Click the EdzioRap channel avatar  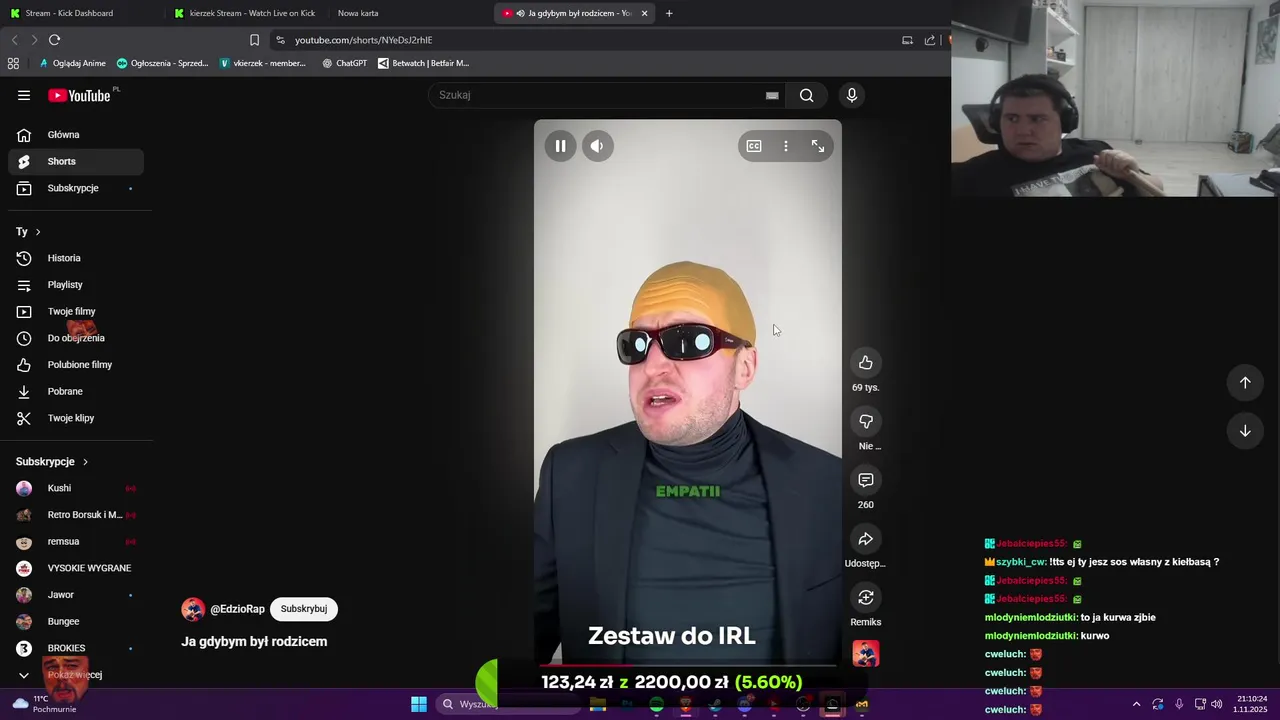[x=193, y=609]
